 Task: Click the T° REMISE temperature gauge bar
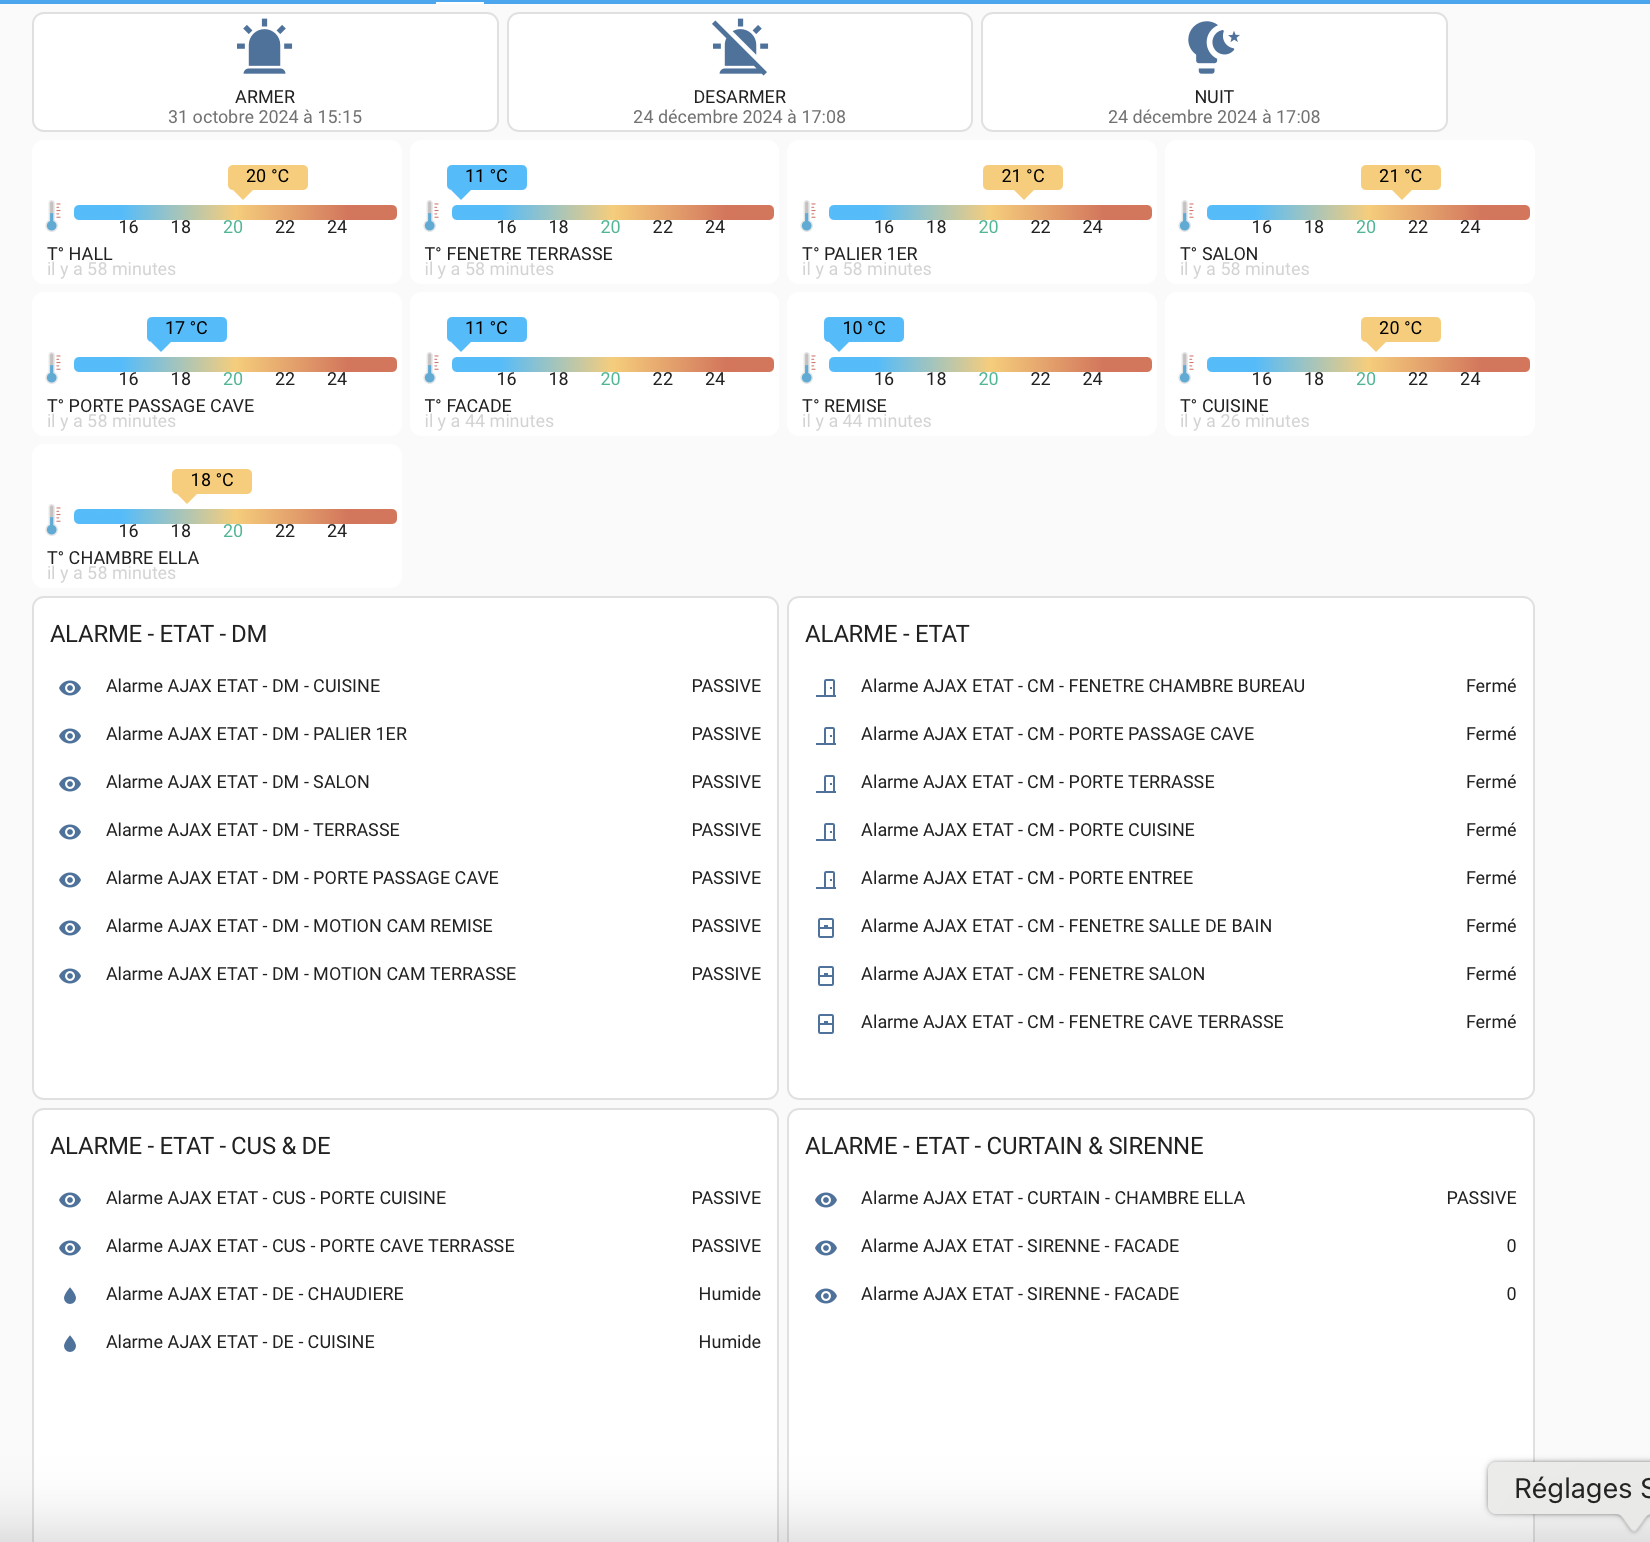(x=990, y=364)
